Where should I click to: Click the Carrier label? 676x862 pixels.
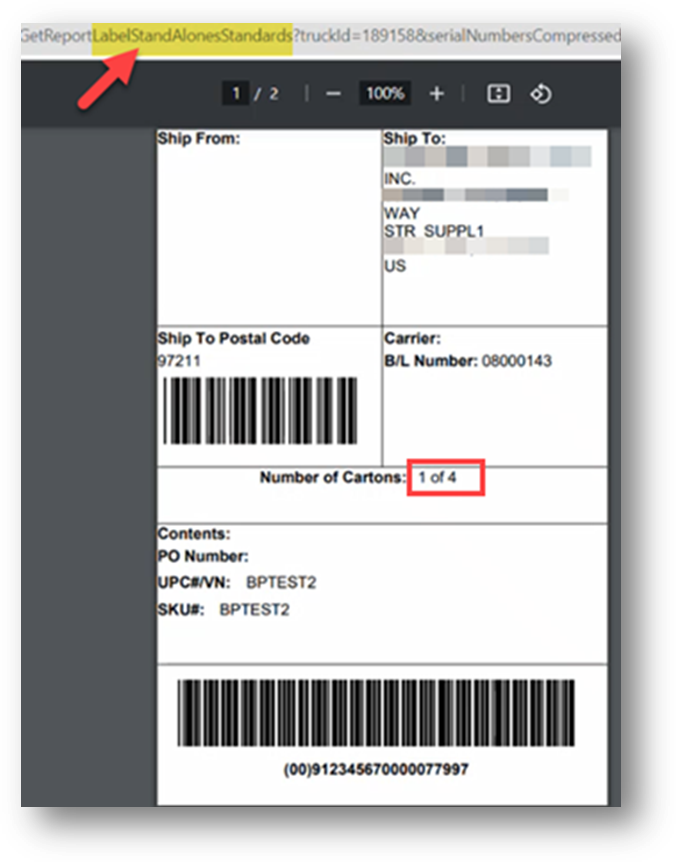(412, 339)
